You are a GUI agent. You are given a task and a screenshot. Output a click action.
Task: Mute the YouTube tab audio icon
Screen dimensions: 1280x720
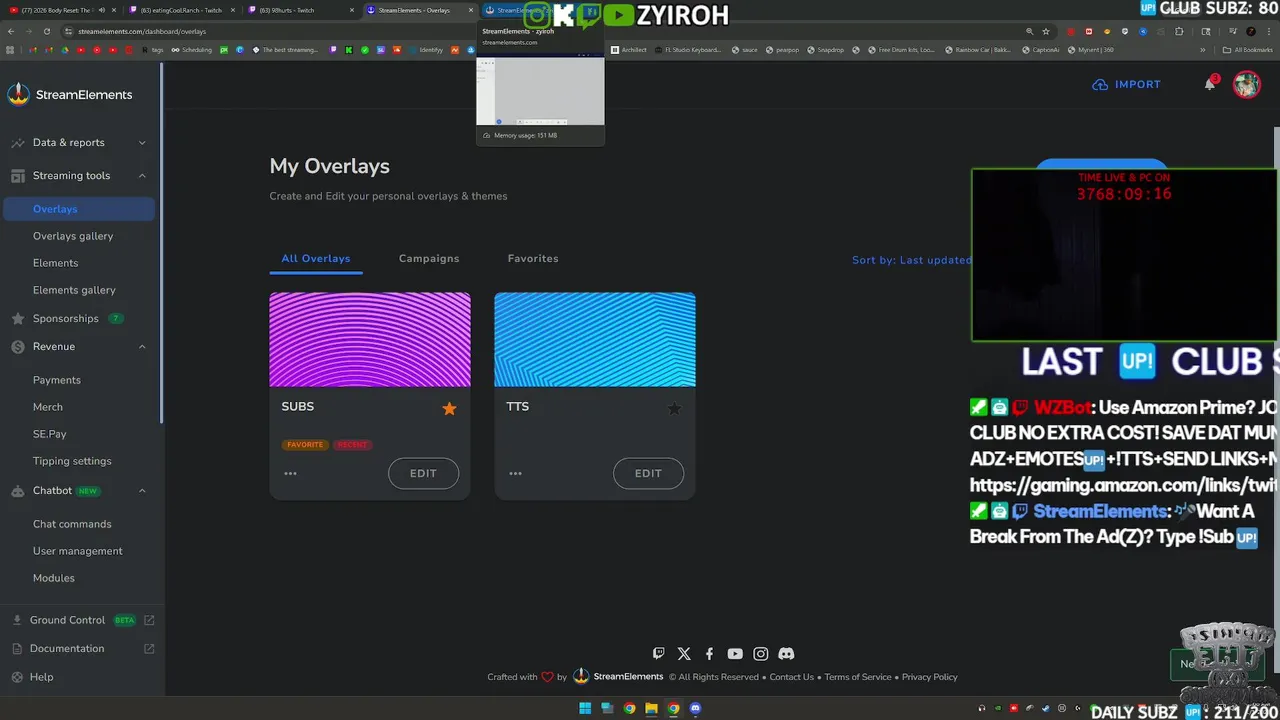coord(101,10)
